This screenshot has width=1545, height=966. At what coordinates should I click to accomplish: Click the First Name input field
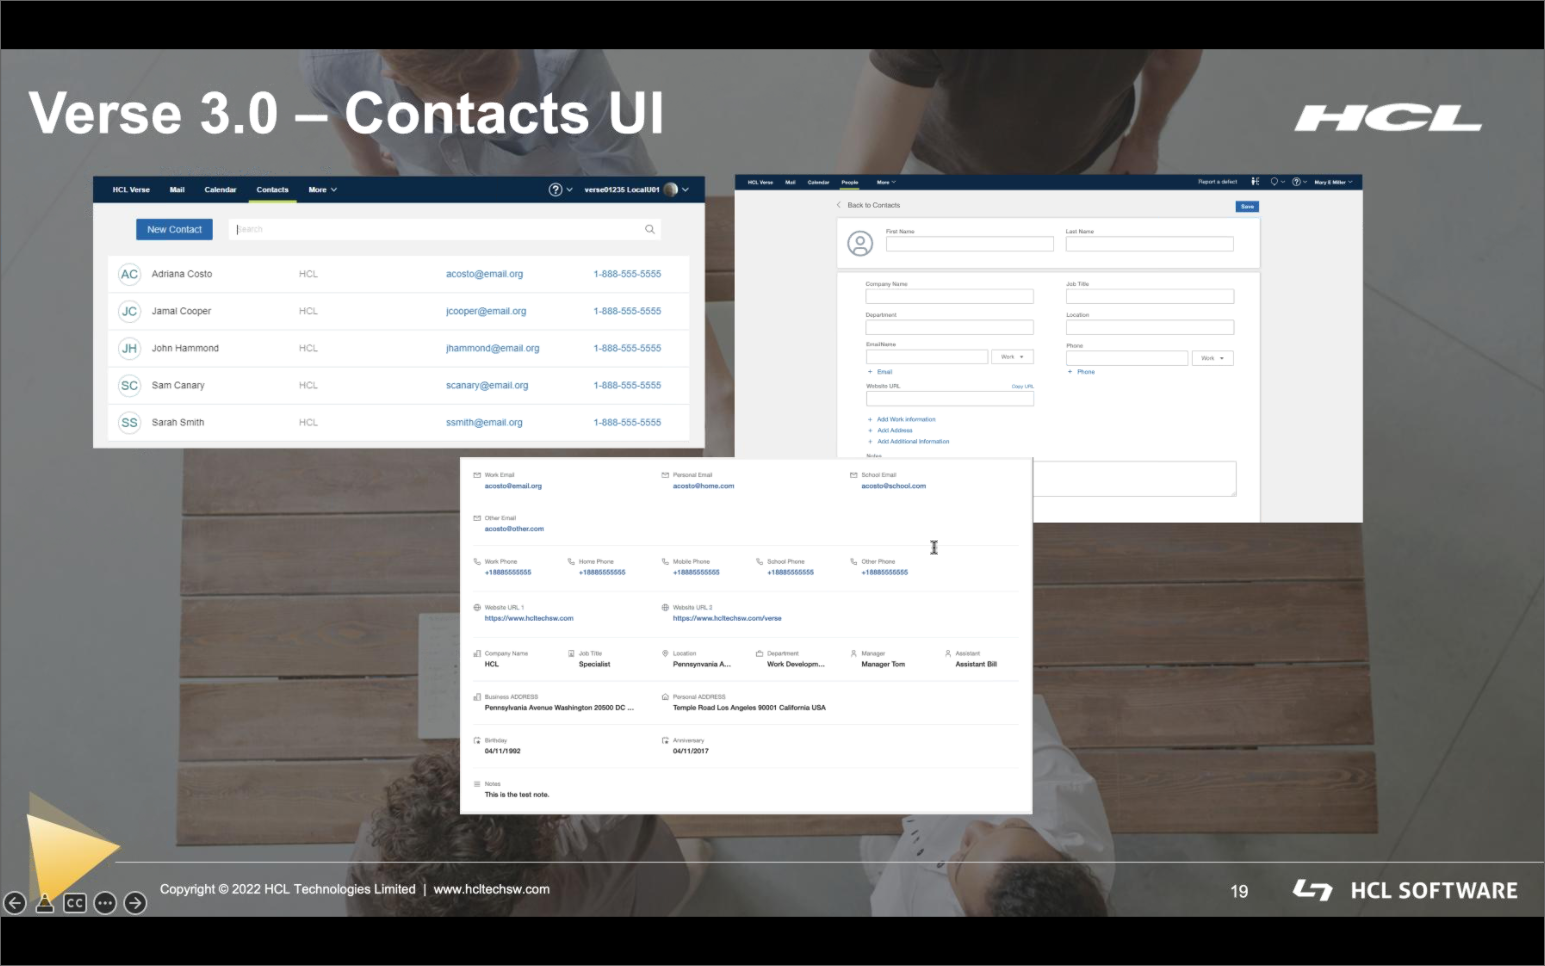pos(969,244)
